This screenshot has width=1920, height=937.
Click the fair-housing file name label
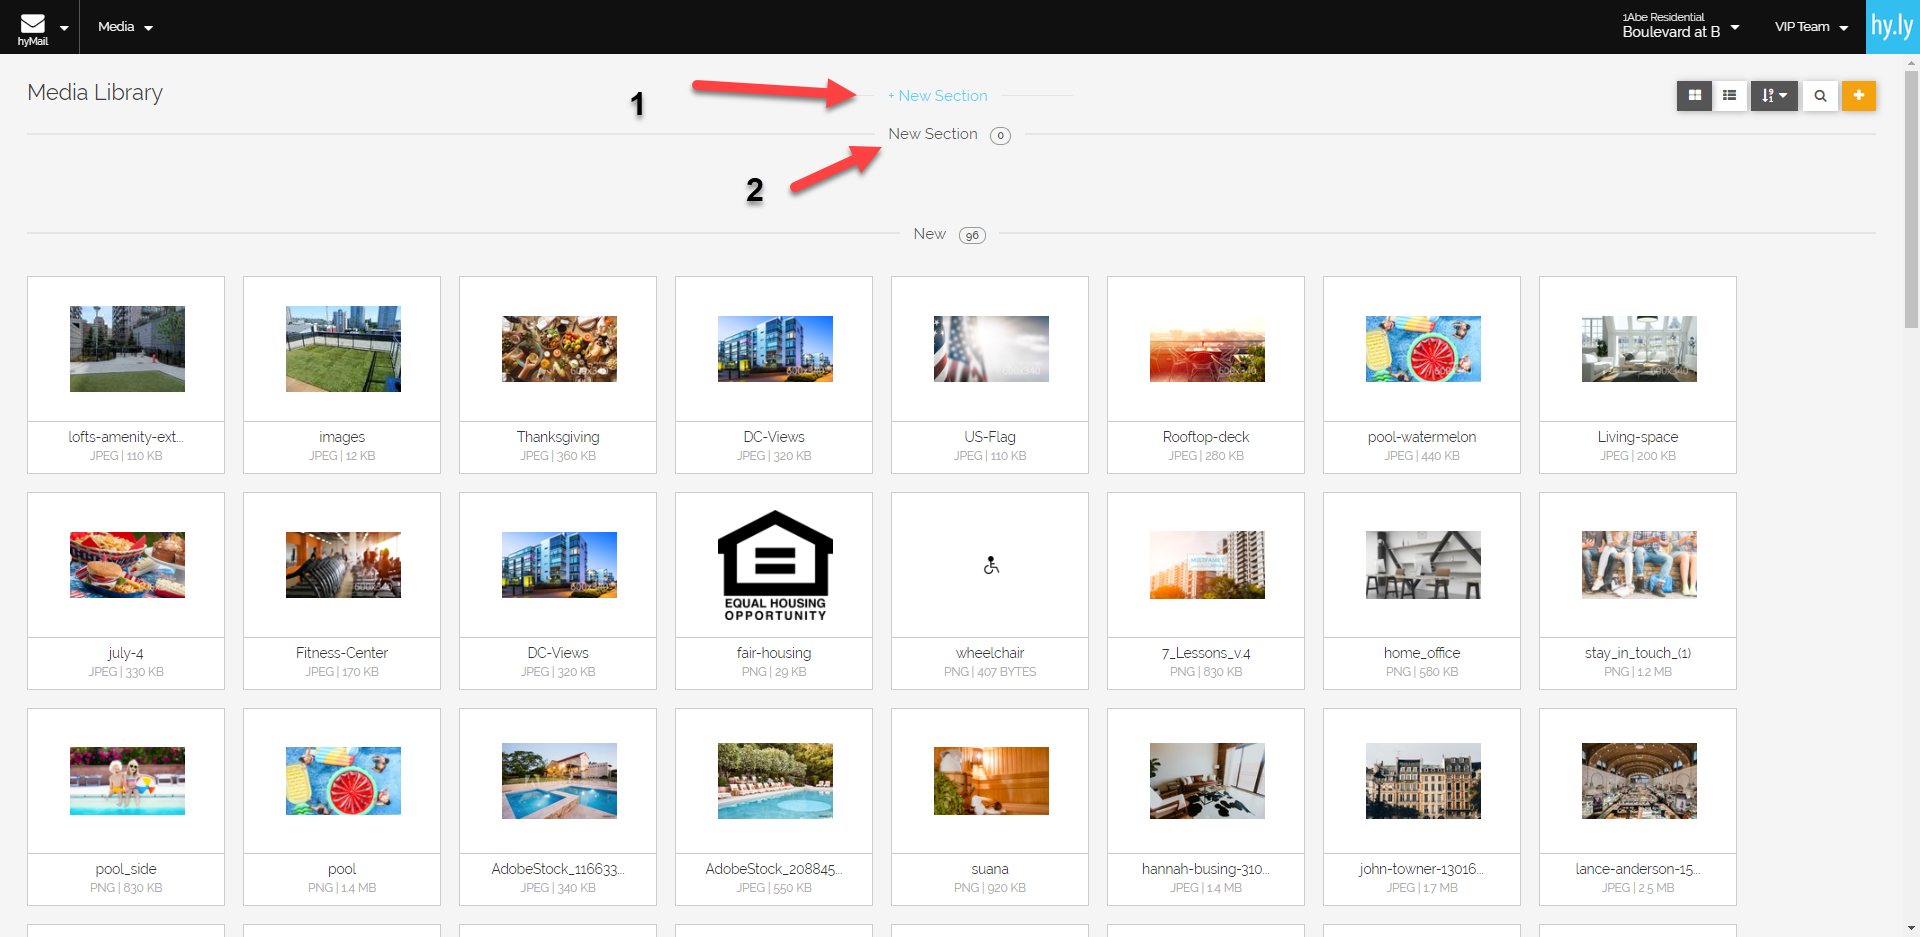[x=774, y=653]
